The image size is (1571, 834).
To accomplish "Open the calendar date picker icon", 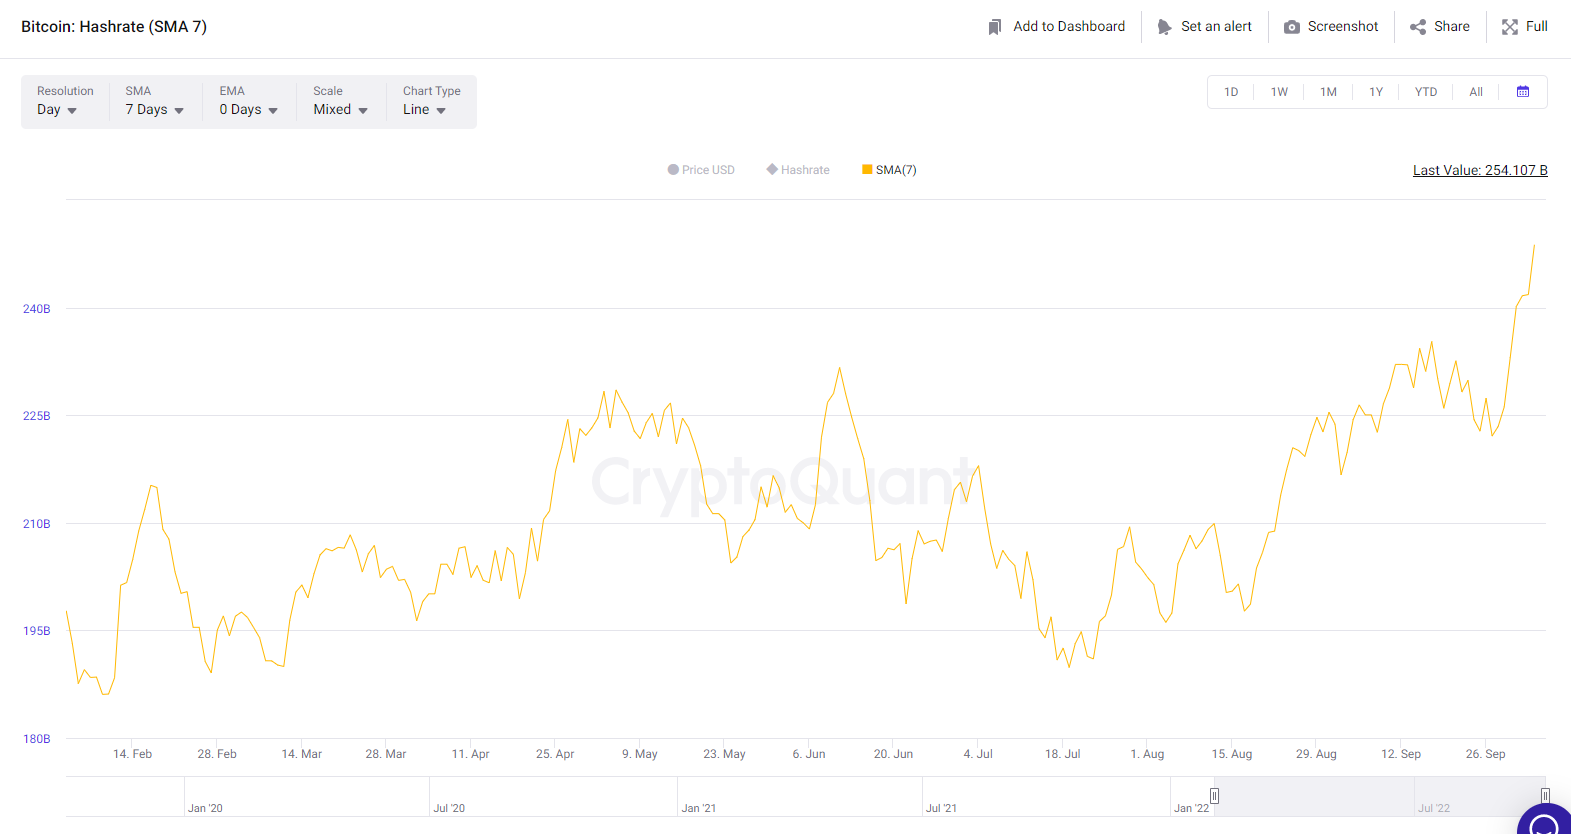I will point(1523,92).
